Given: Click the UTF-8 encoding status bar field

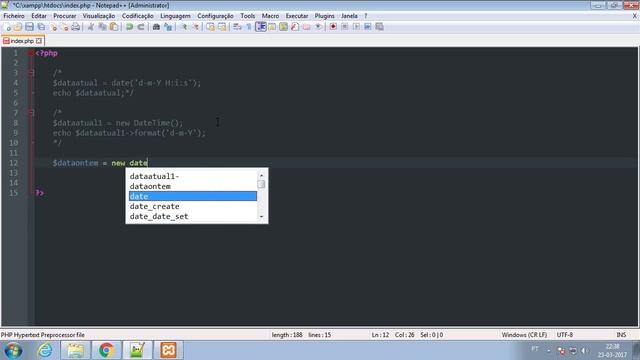Looking at the screenshot, I should [x=565, y=335].
